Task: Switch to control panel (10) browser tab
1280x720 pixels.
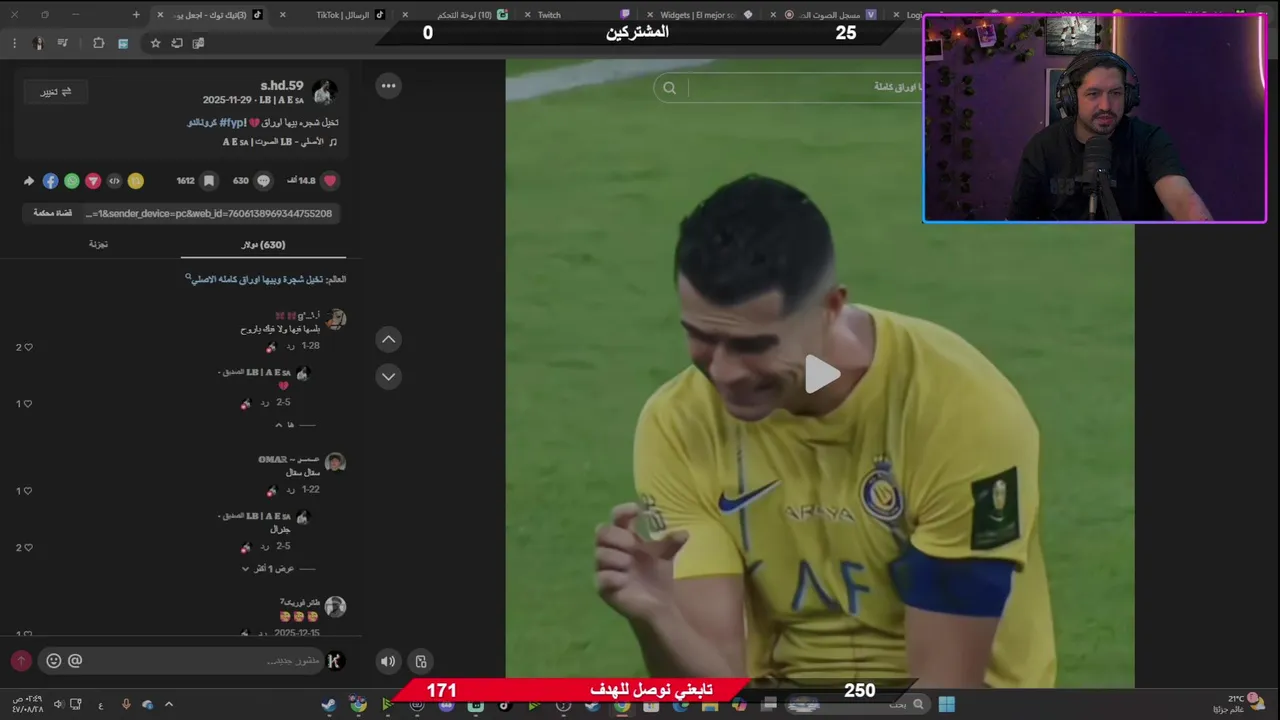Action: 470,15
